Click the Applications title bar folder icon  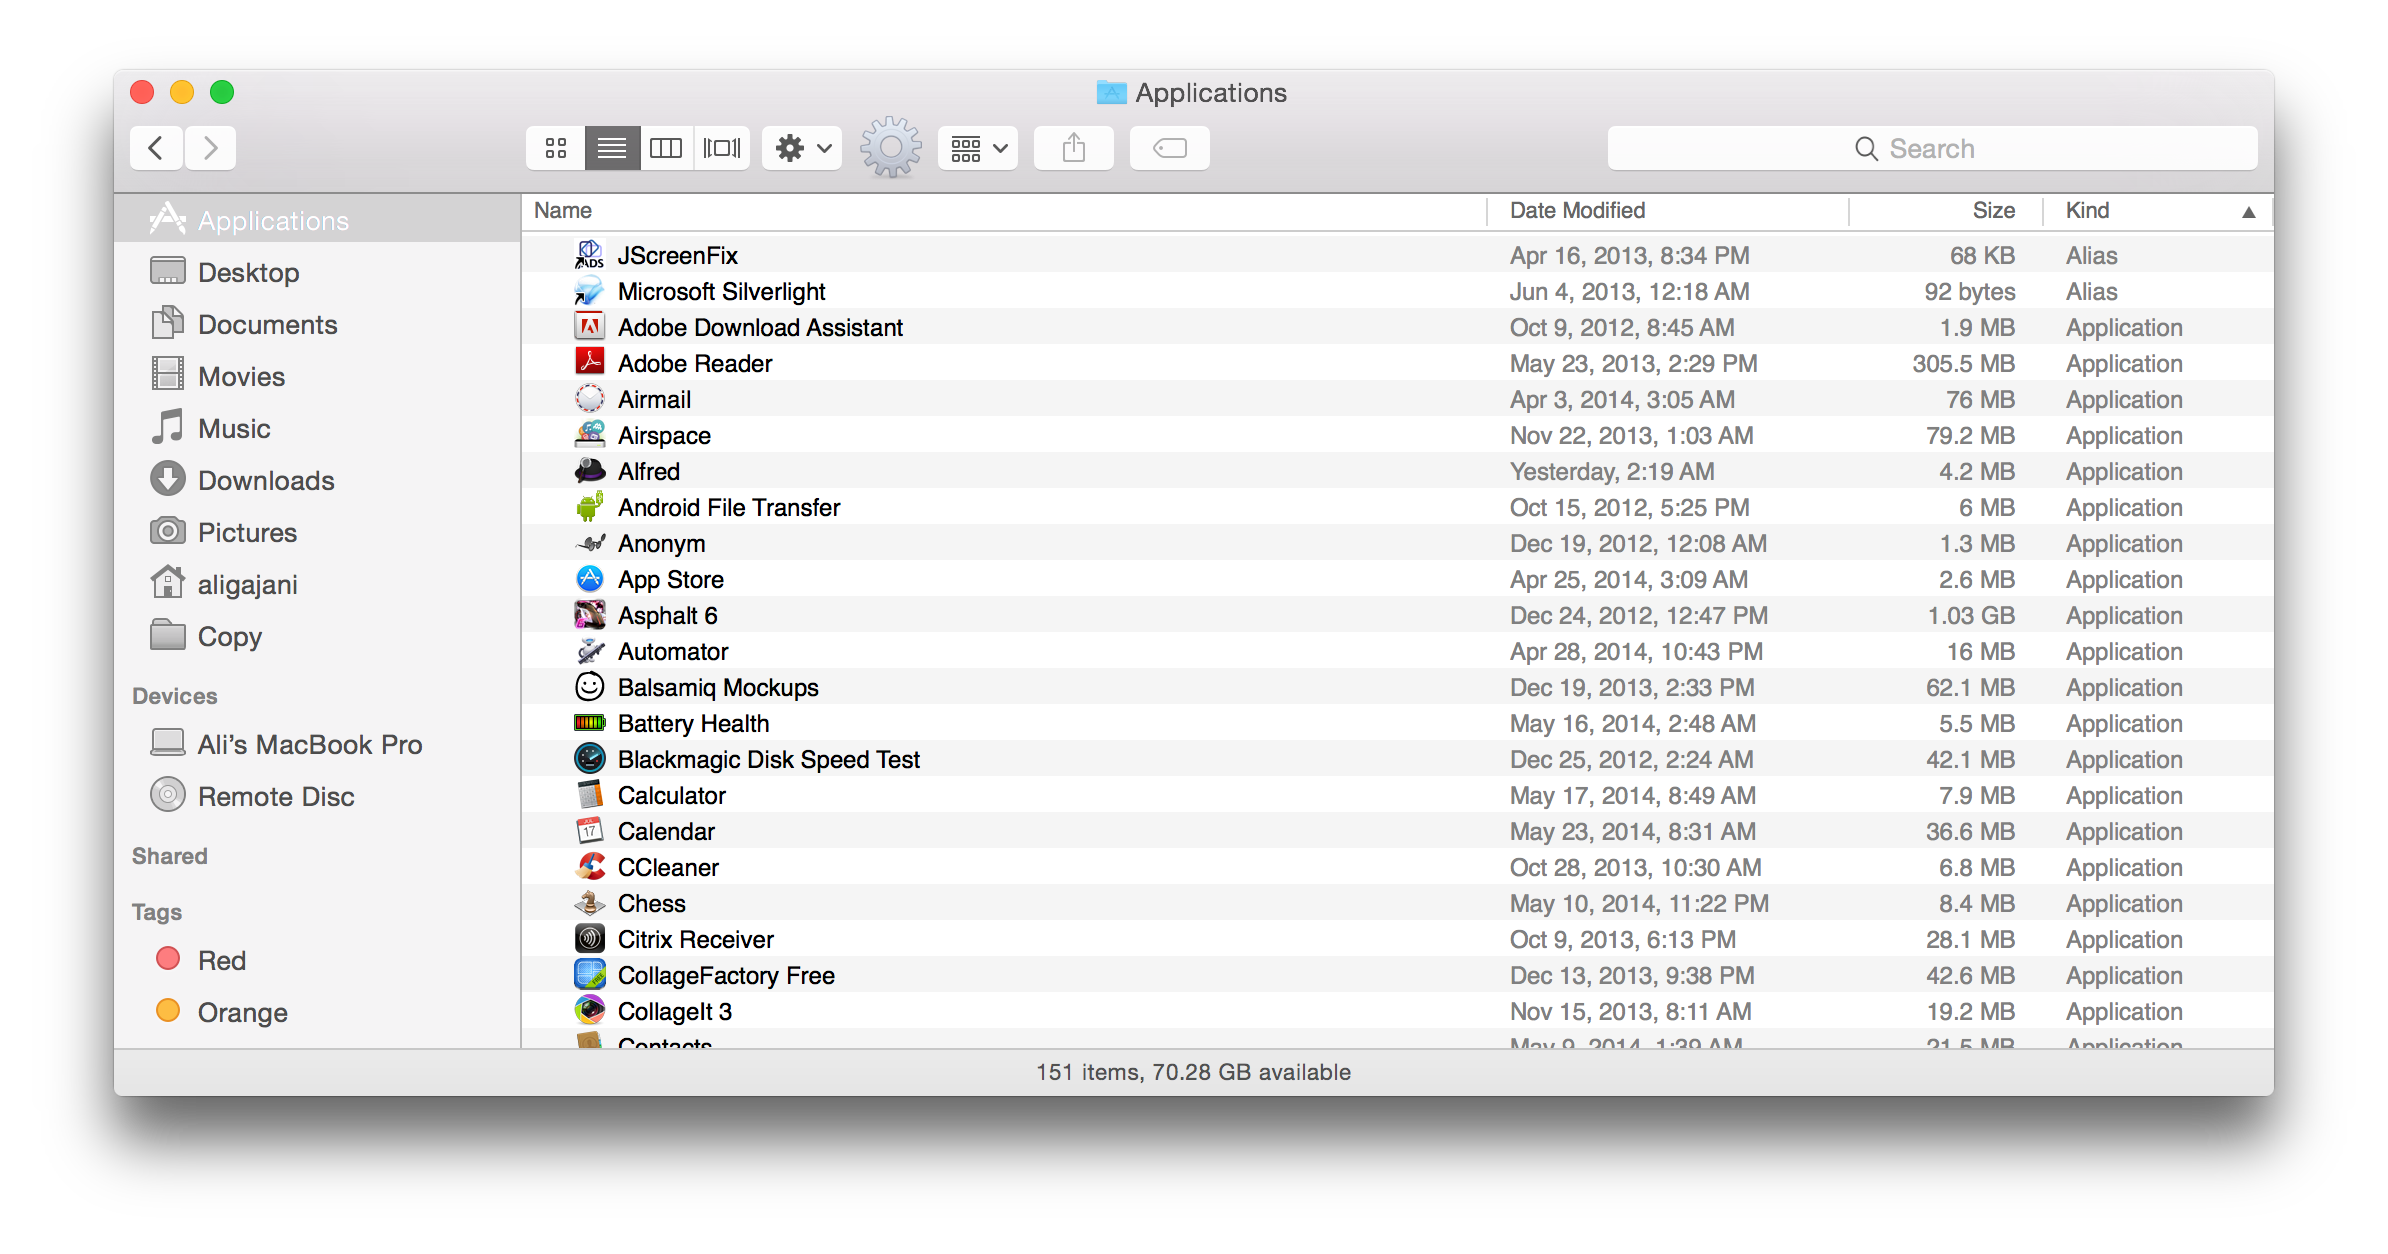click(x=1112, y=93)
